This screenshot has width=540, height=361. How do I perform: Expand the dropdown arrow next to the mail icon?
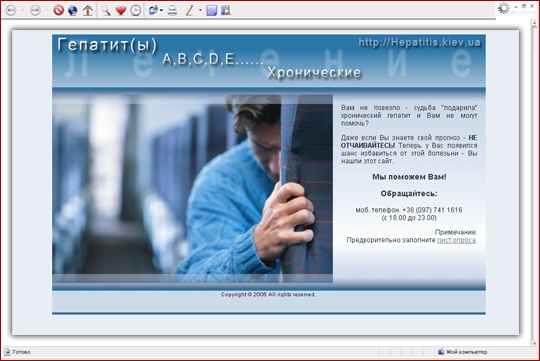click(161, 10)
